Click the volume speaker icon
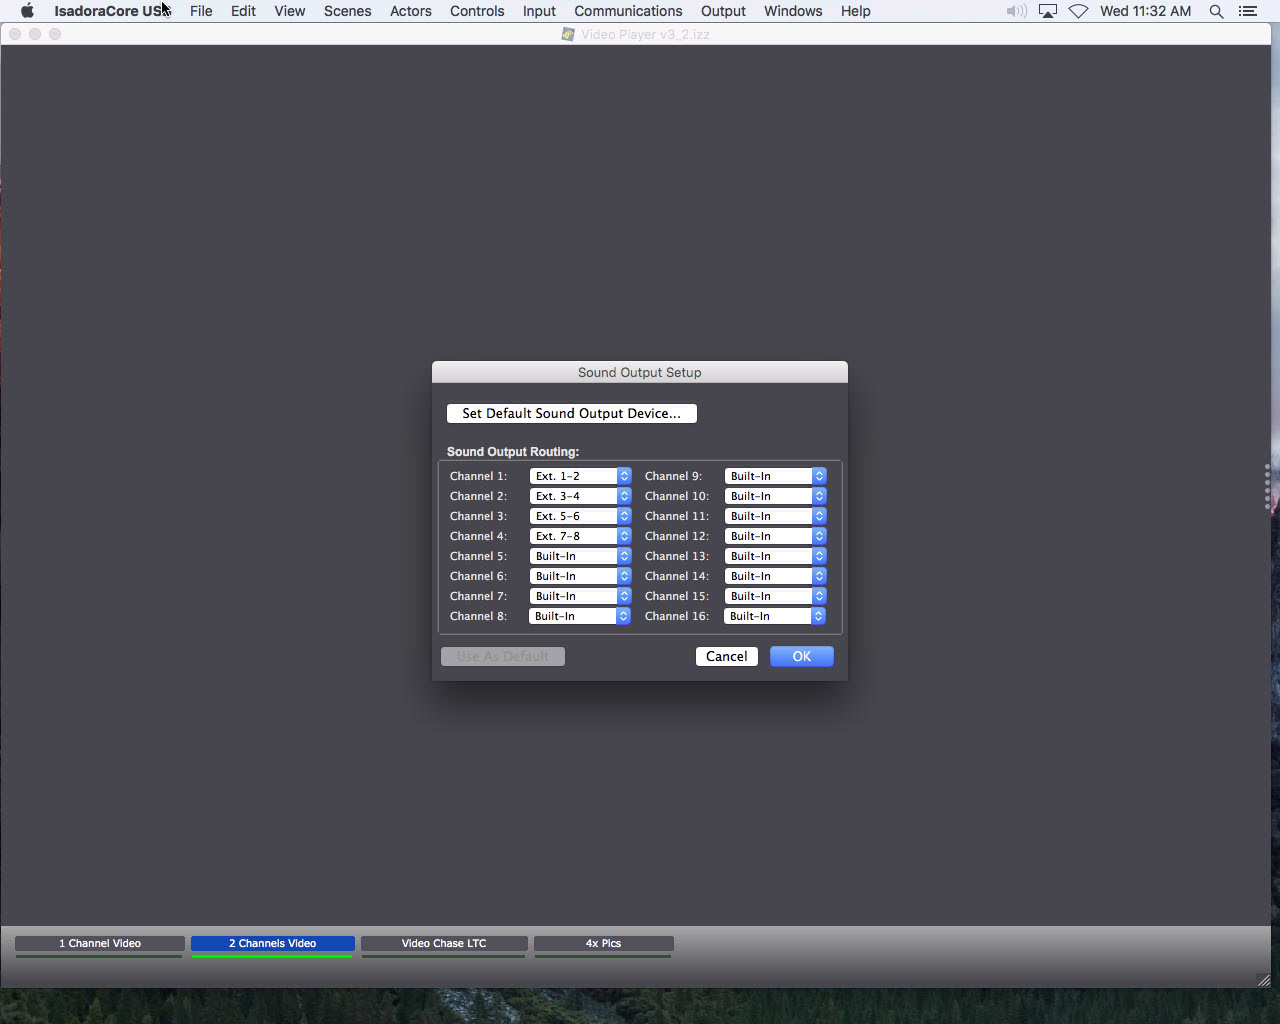 click(x=1016, y=11)
